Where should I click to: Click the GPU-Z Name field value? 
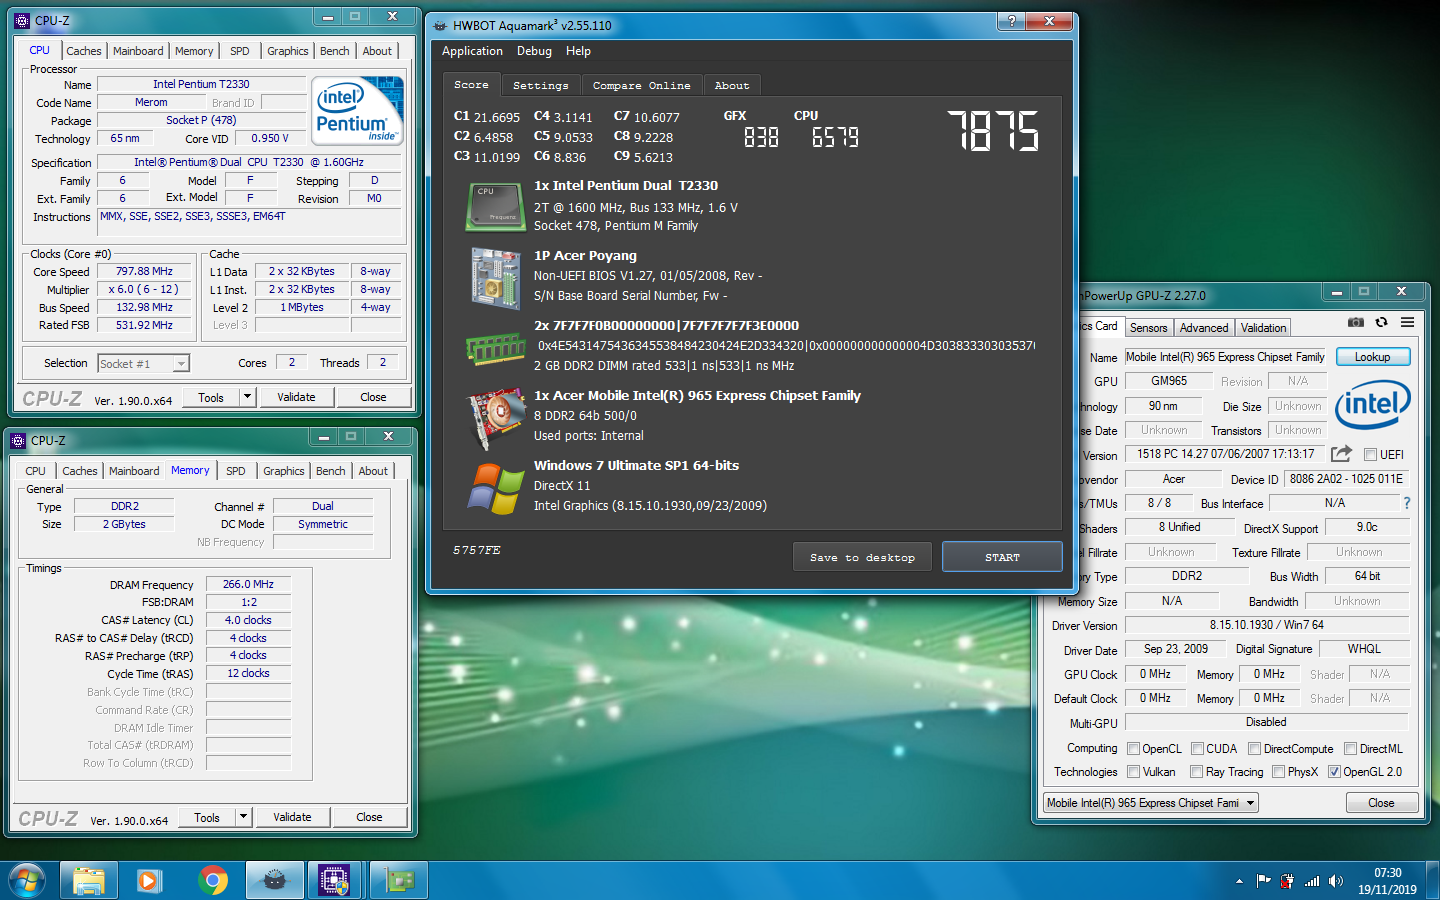pos(1226,357)
